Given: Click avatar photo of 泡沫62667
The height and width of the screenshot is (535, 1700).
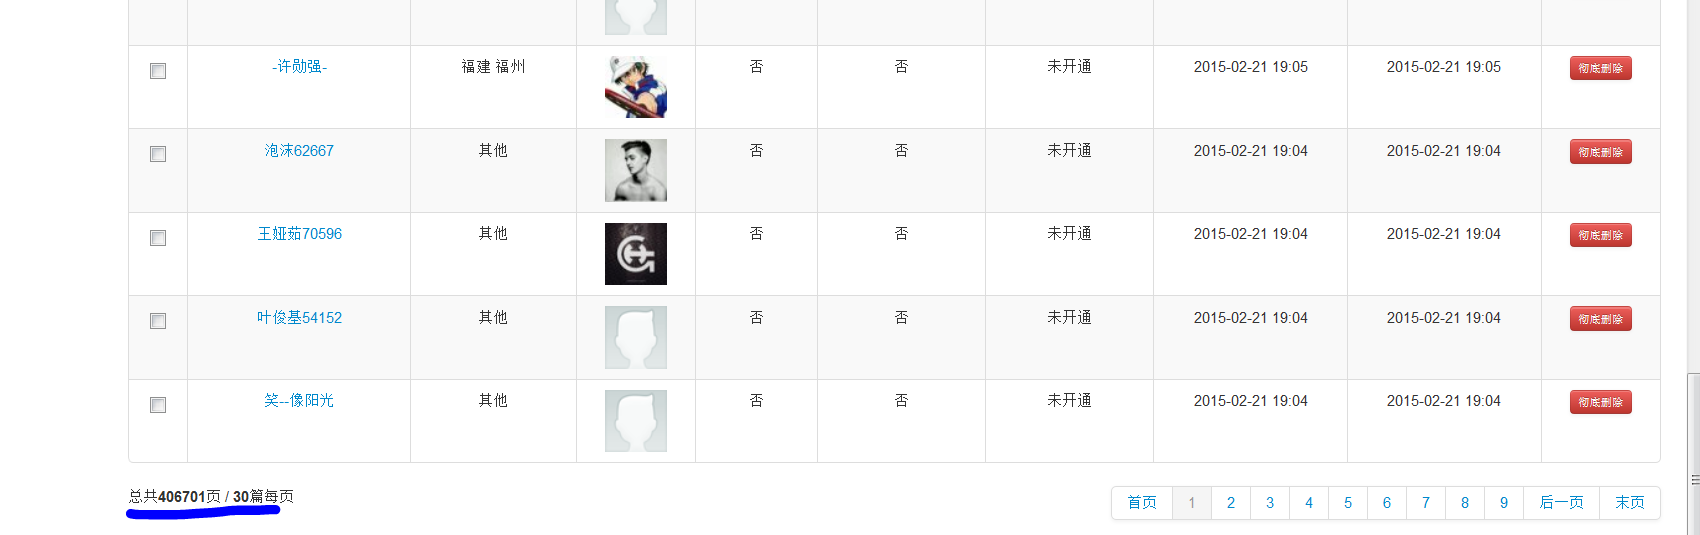Looking at the screenshot, I should pyautogui.click(x=636, y=170).
